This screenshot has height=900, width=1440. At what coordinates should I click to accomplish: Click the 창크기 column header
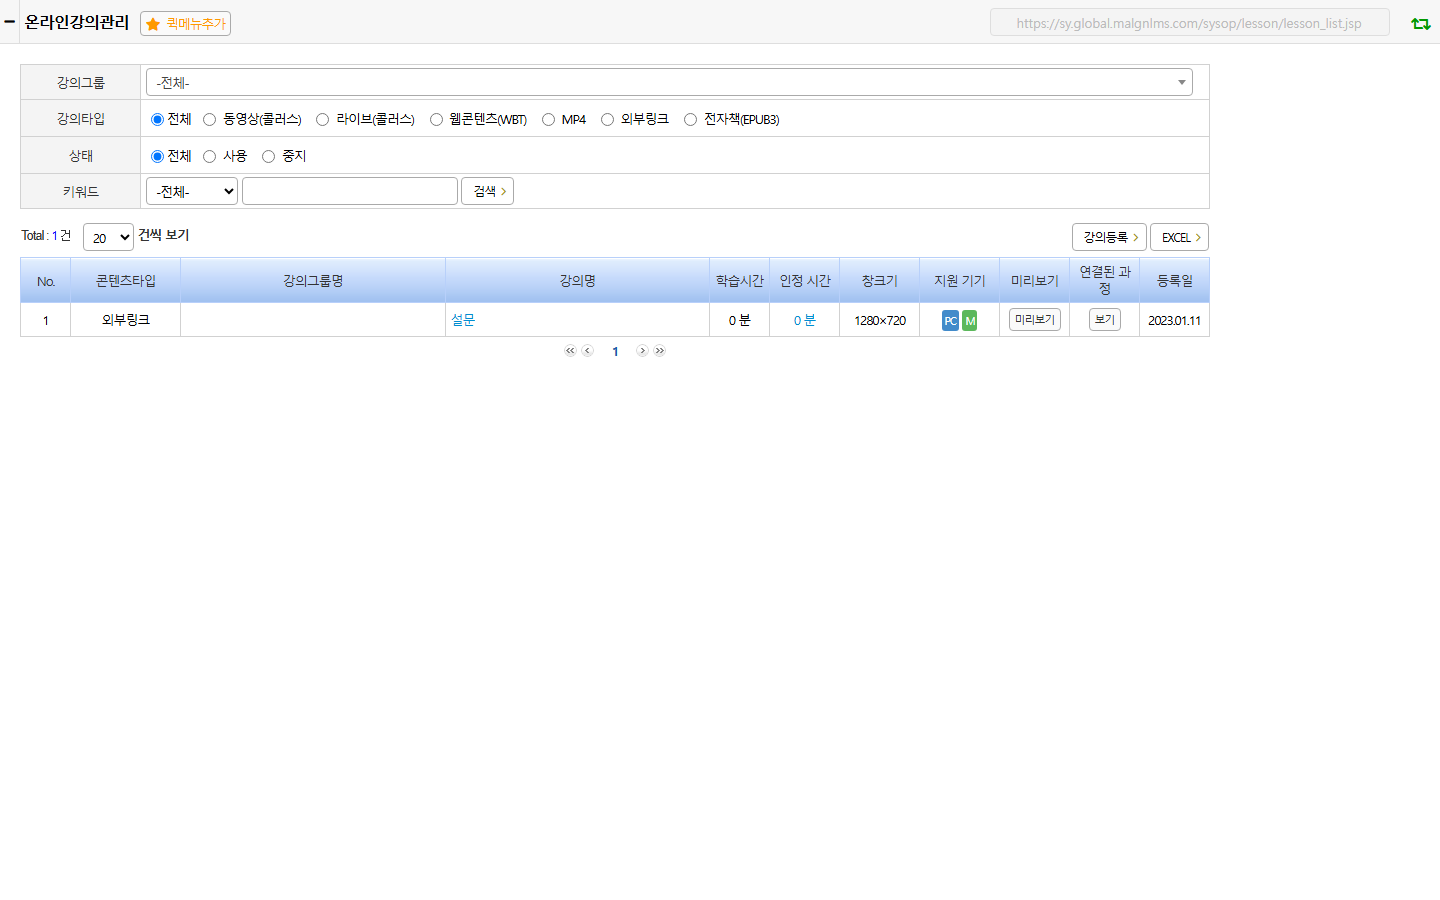(x=880, y=280)
